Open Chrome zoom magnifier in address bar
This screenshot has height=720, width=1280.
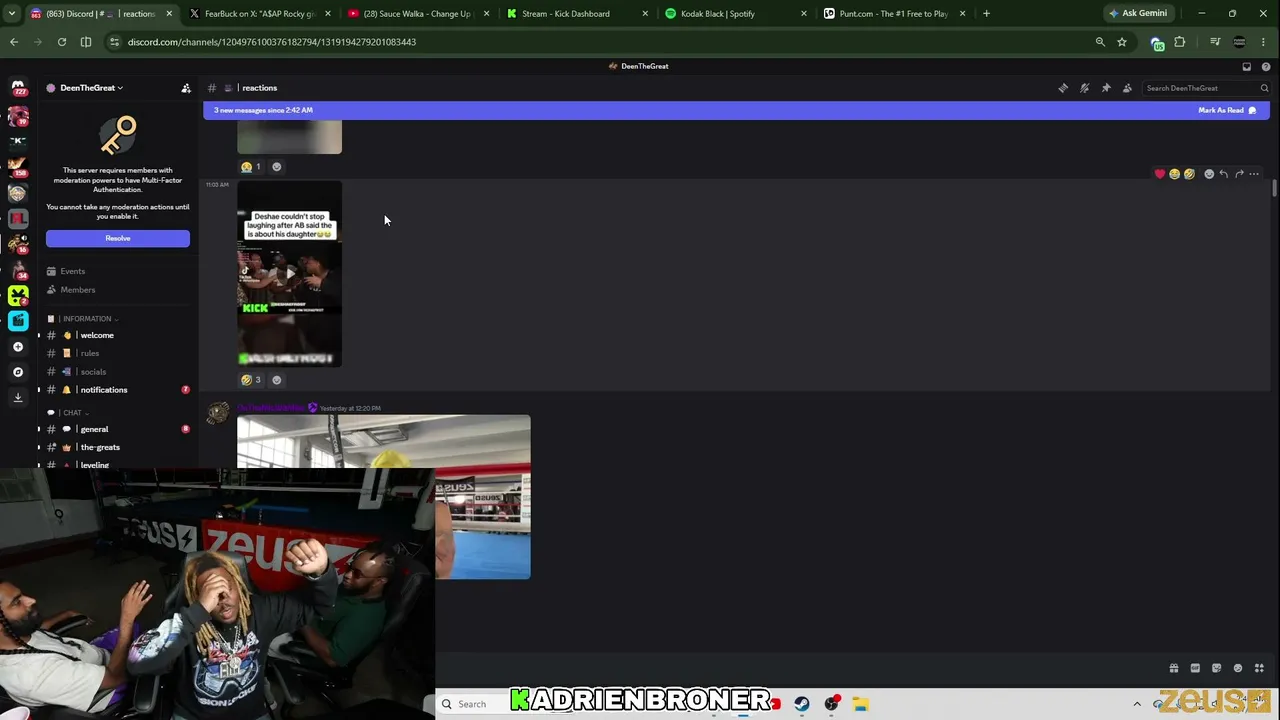[x=1100, y=42]
